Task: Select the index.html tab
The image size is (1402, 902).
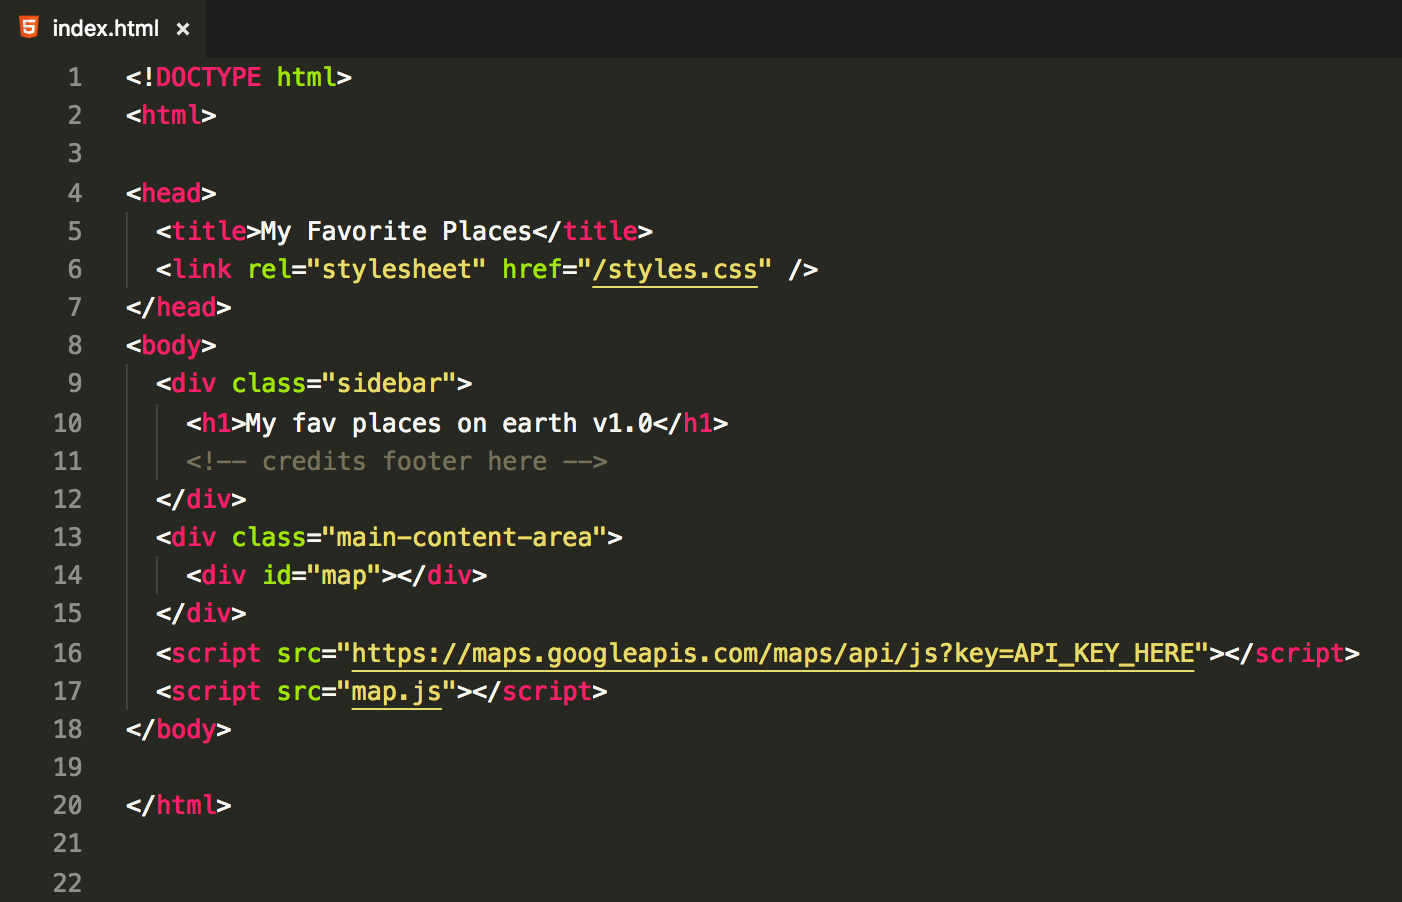Action: 103,28
